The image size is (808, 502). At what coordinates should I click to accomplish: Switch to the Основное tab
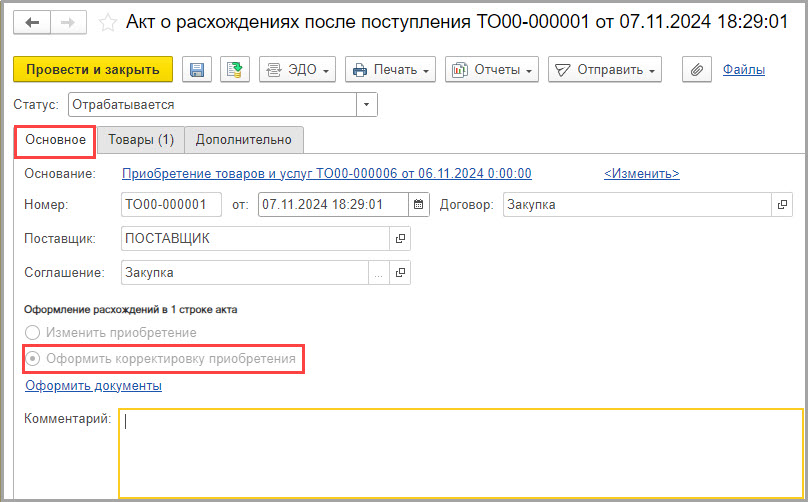55,140
